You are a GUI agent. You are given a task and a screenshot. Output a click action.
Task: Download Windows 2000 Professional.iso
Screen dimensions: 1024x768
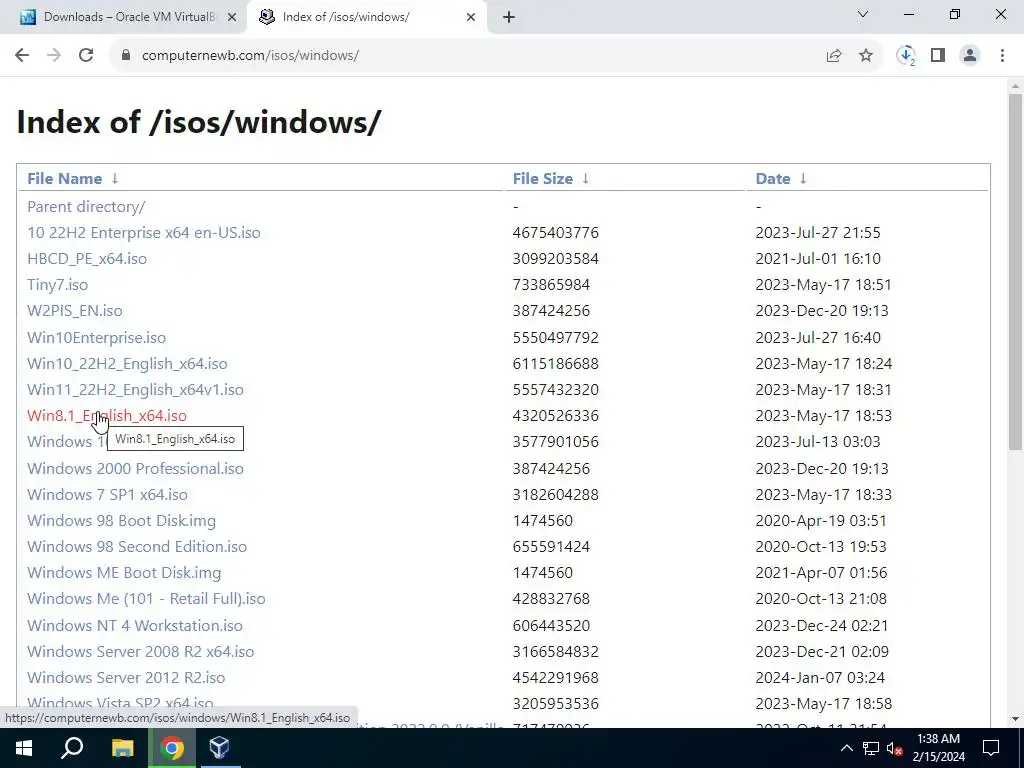click(135, 468)
